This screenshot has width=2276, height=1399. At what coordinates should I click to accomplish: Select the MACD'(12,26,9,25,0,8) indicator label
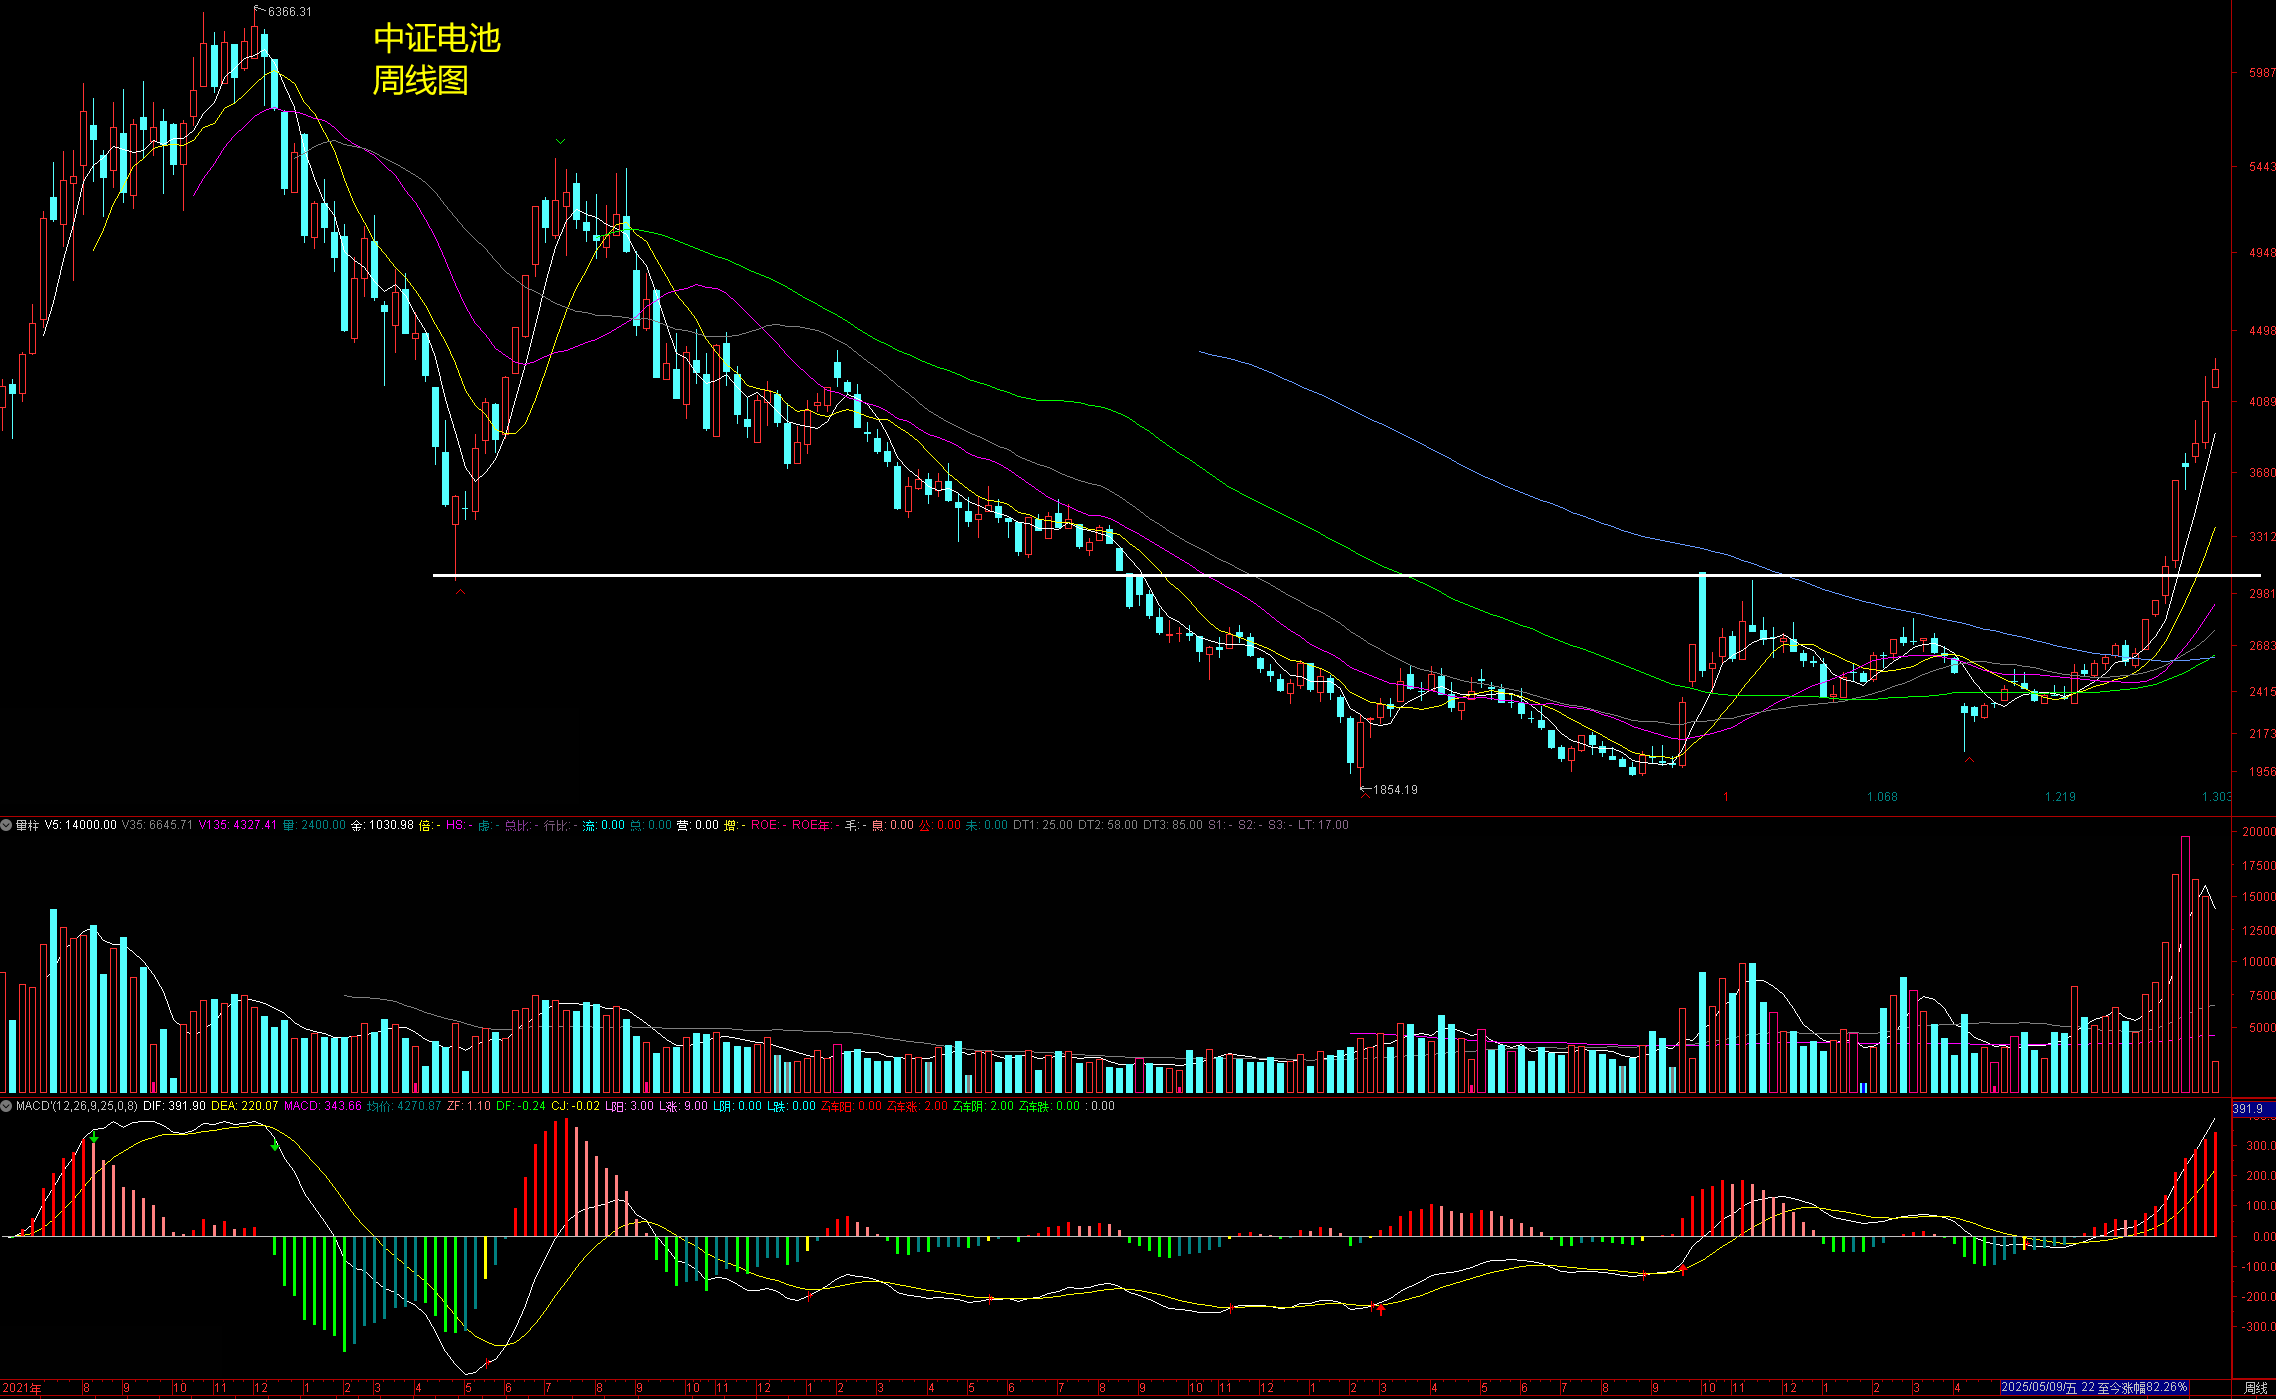(x=76, y=1106)
